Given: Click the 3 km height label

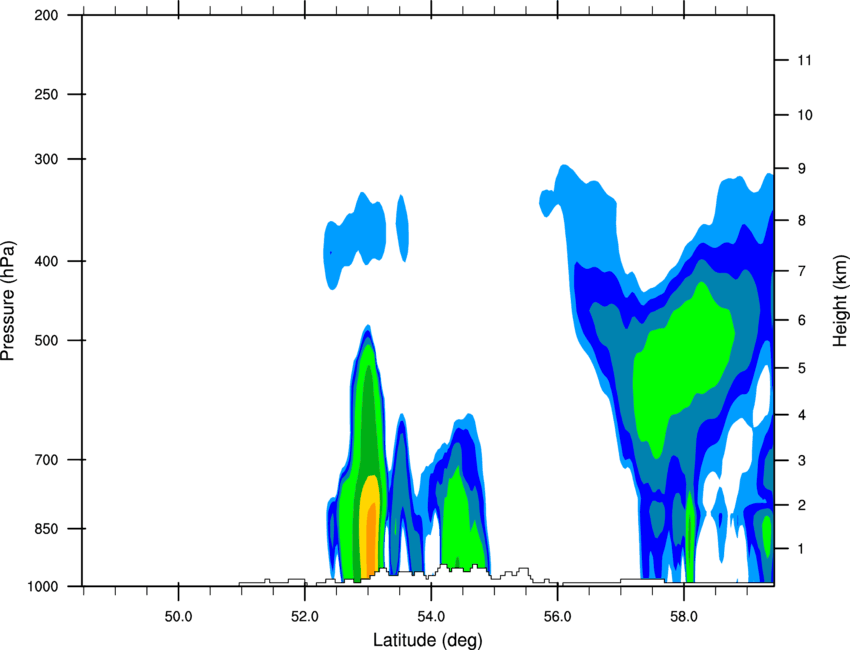Looking at the screenshot, I should 802,460.
